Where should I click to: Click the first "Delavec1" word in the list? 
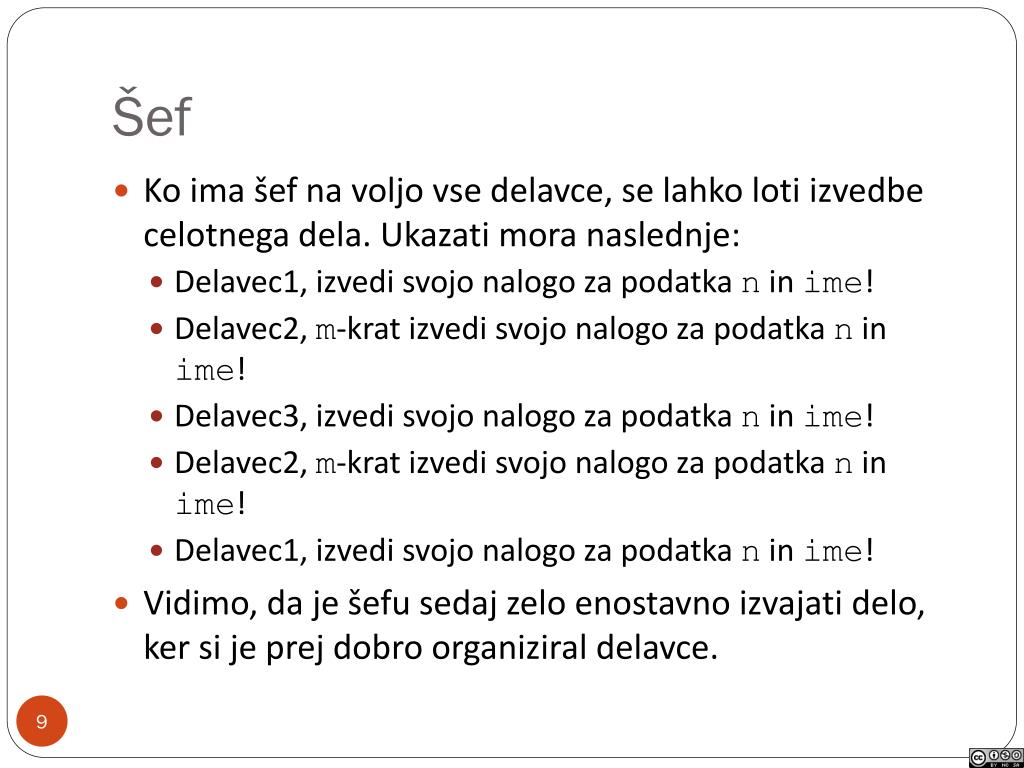pos(237,283)
